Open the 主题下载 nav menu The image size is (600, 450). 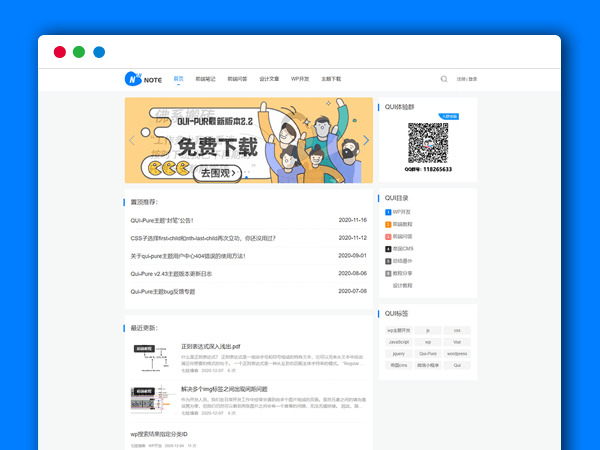coord(331,78)
